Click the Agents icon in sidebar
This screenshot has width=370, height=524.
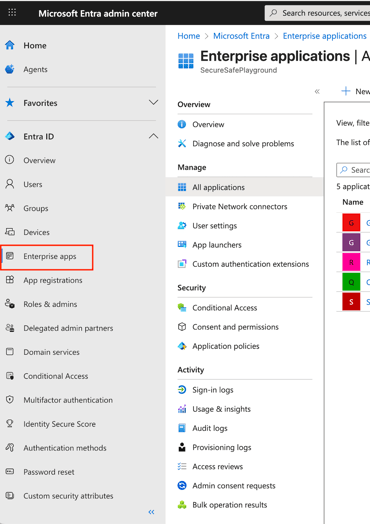[10, 69]
